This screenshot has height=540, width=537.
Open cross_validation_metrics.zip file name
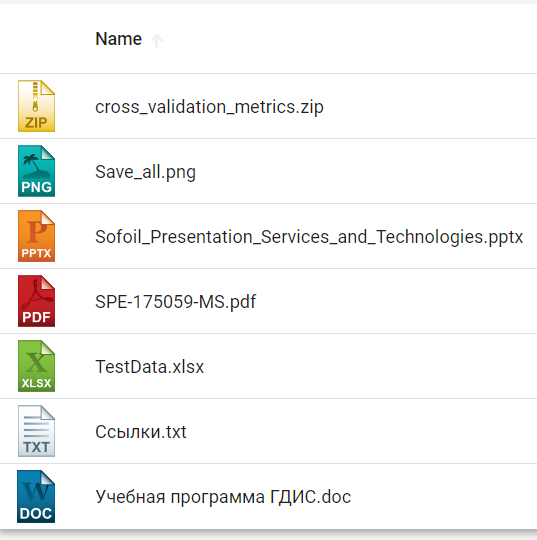(209, 107)
